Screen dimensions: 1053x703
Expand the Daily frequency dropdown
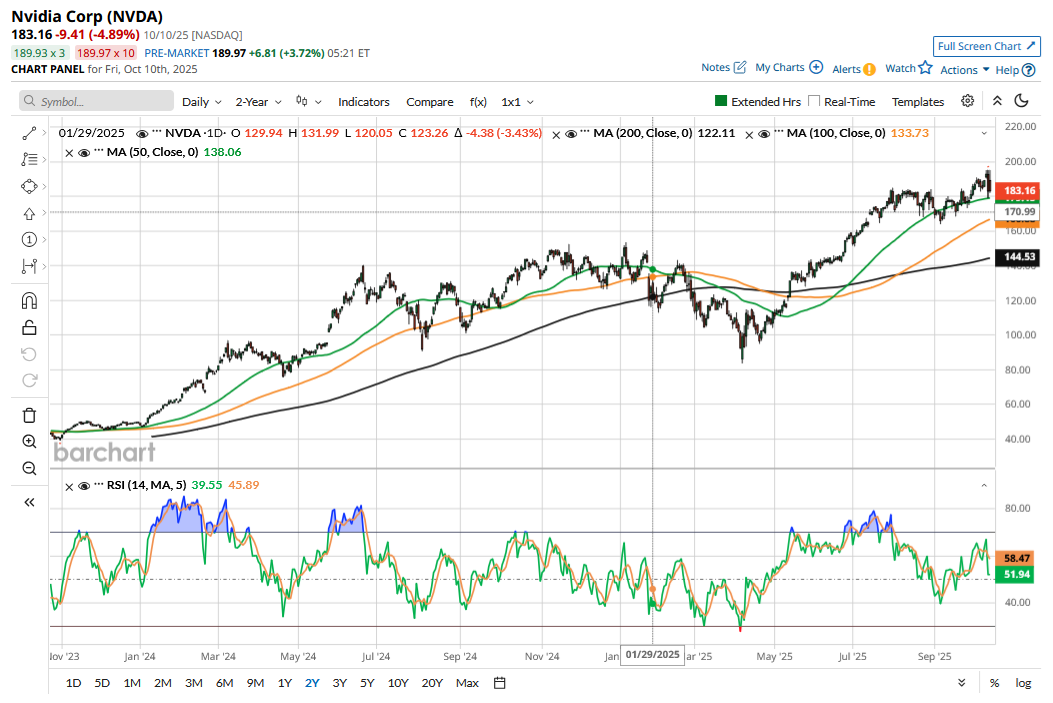pos(202,102)
